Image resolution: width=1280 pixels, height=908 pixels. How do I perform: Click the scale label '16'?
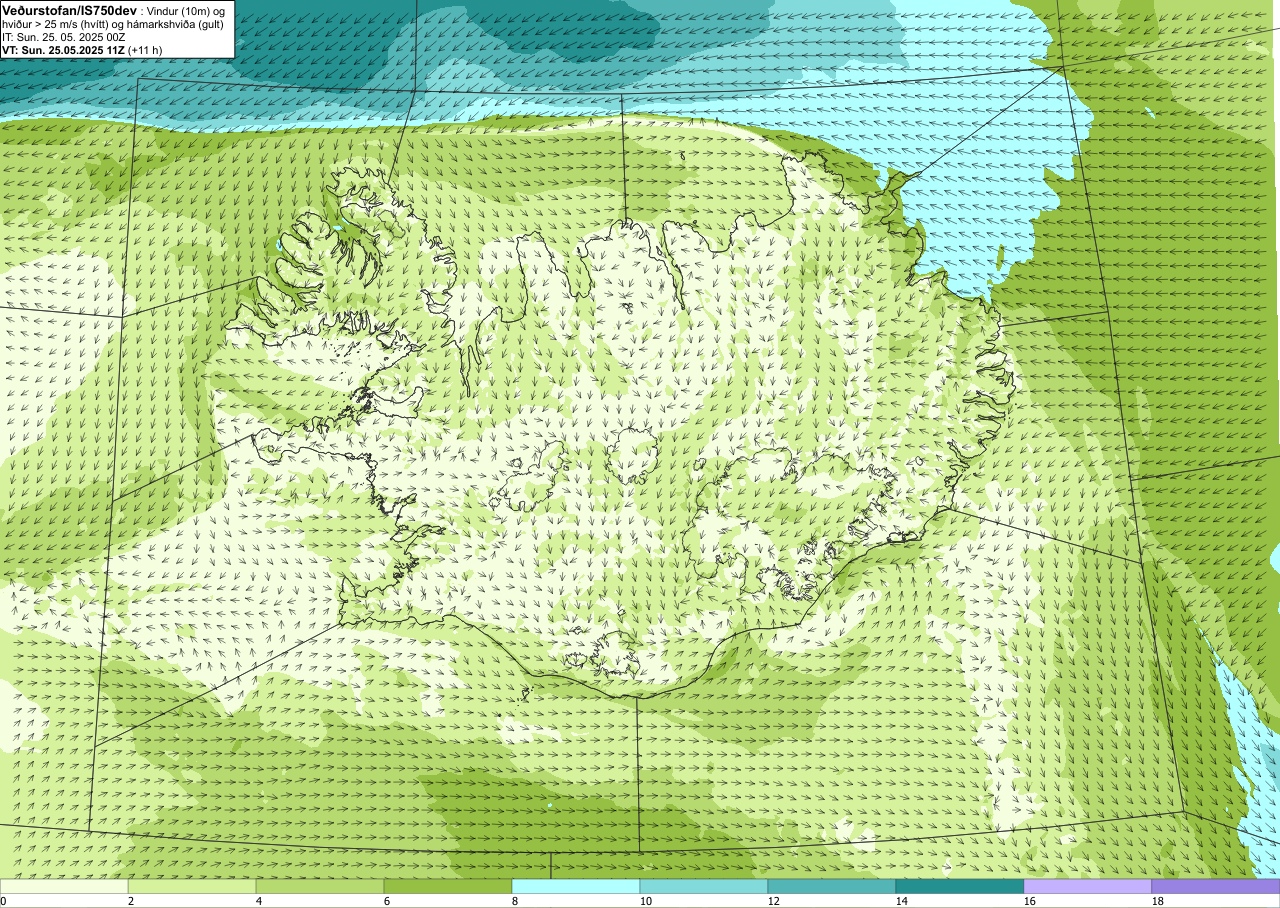click(1030, 901)
